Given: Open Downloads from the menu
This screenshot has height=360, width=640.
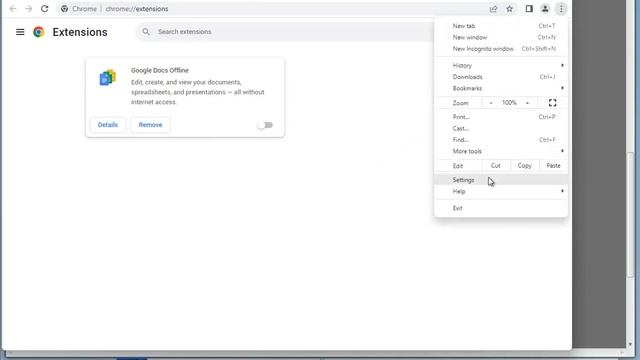Looking at the screenshot, I should [501, 77].
